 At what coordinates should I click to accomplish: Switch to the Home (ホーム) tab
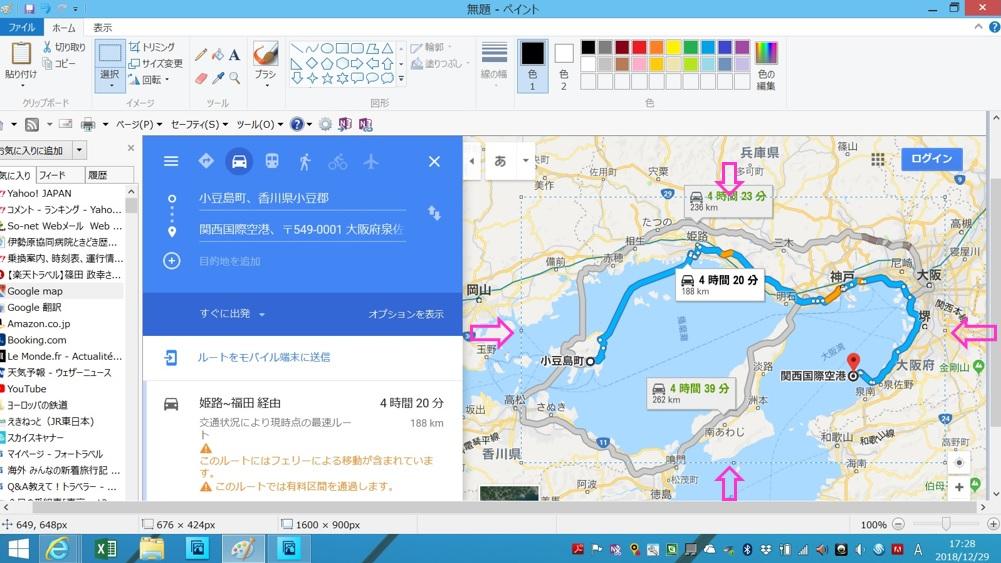pyautogui.click(x=63, y=27)
